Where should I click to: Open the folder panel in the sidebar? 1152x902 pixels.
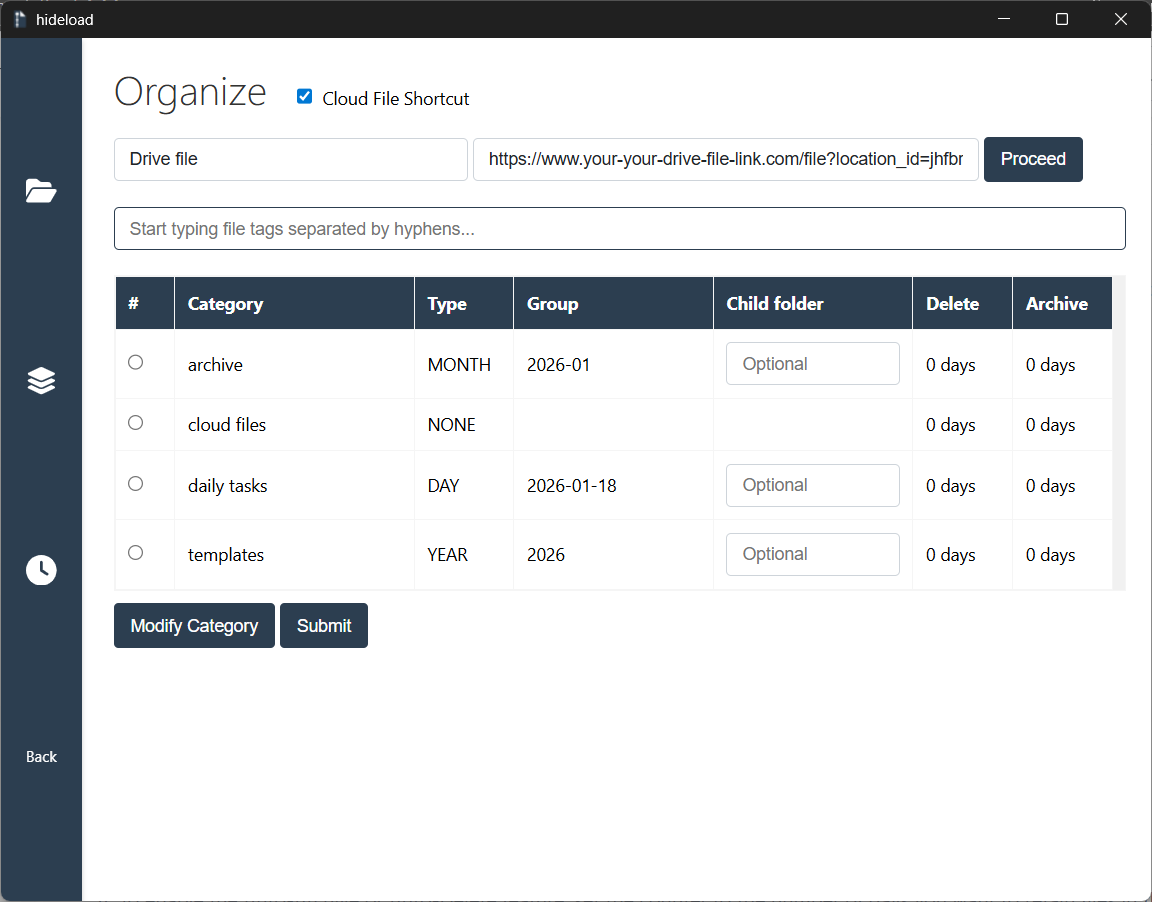41,190
